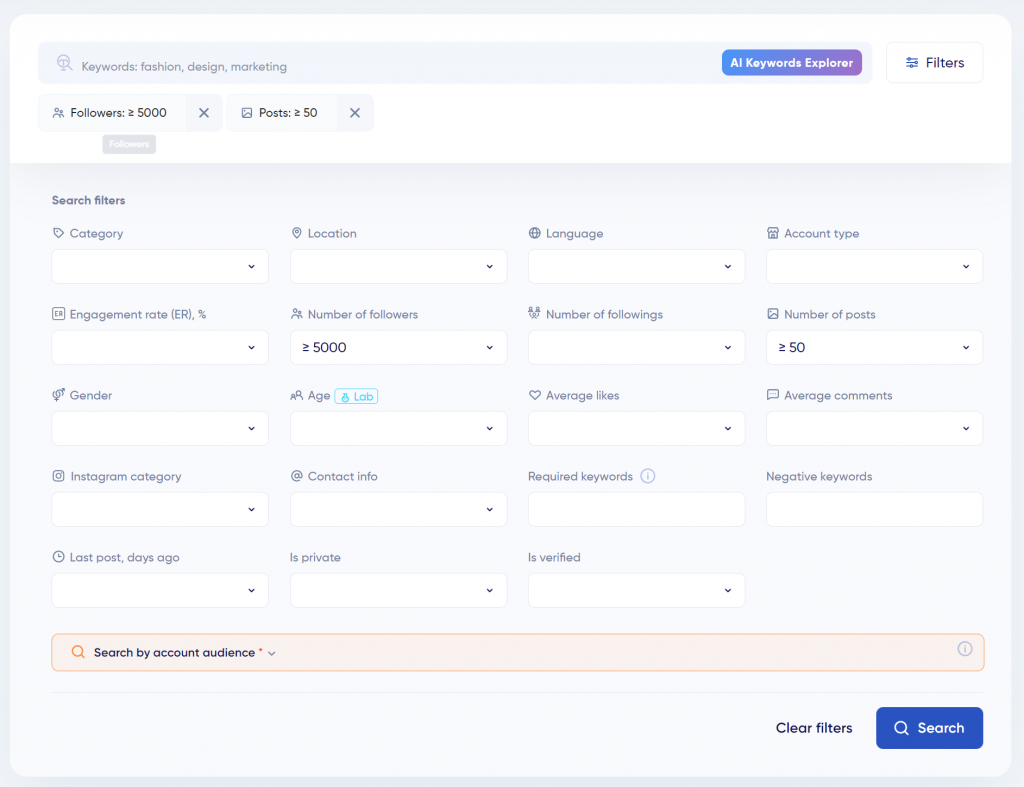Screen dimensions: 1024x787
Task: Open the Filters panel
Action: click(934, 62)
